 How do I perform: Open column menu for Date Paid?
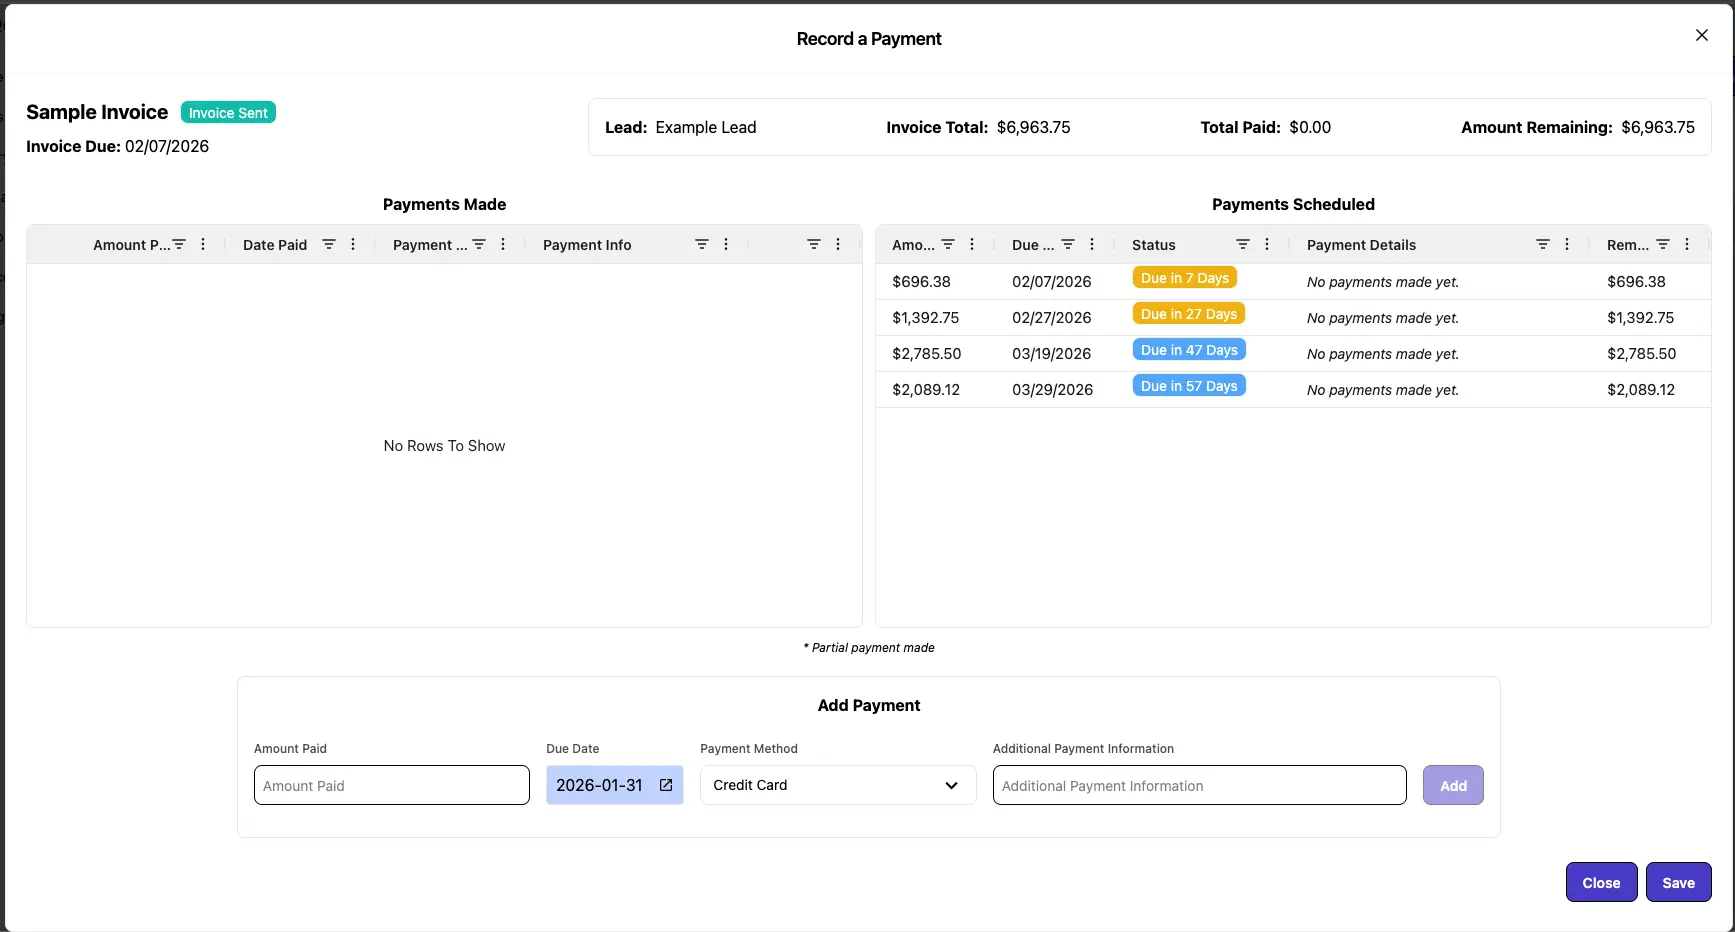click(353, 245)
